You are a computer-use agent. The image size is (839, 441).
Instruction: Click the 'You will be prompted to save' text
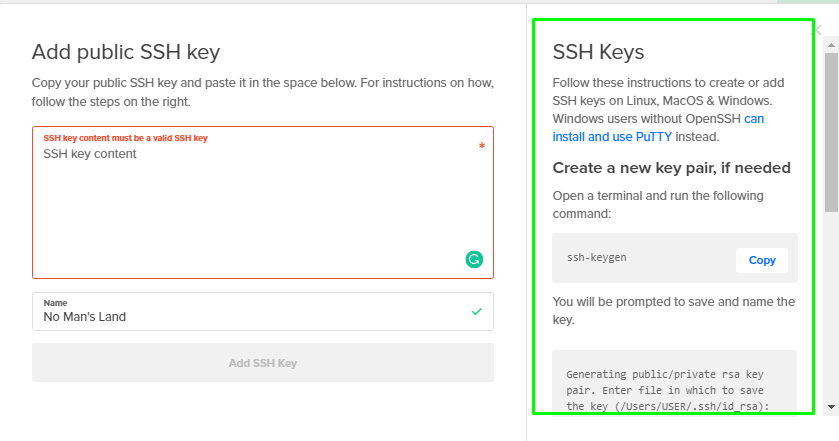point(673,310)
